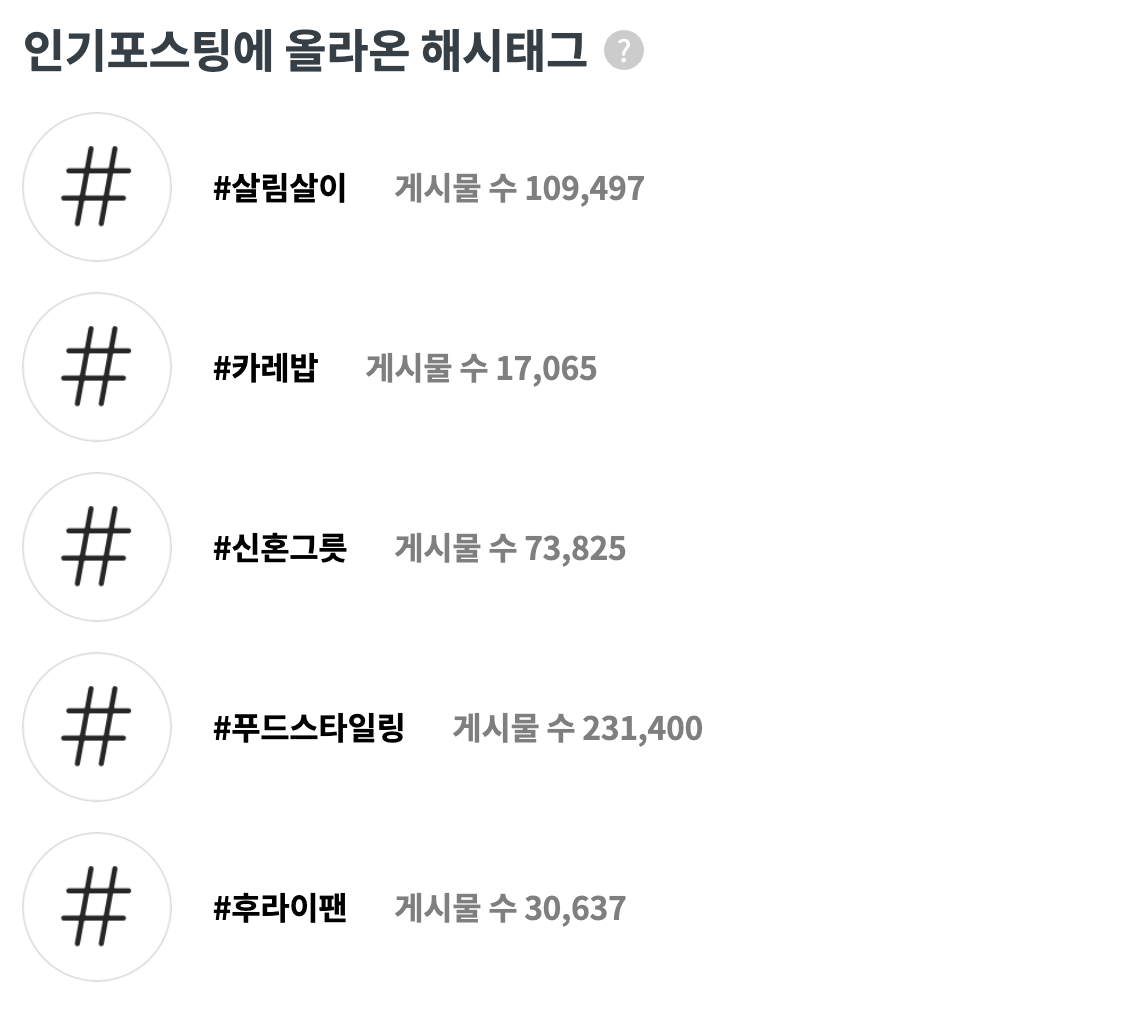This screenshot has width=1138, height=1010.
Task: Click the hash icon beside #신혼그릇
Action: point(97,546)
